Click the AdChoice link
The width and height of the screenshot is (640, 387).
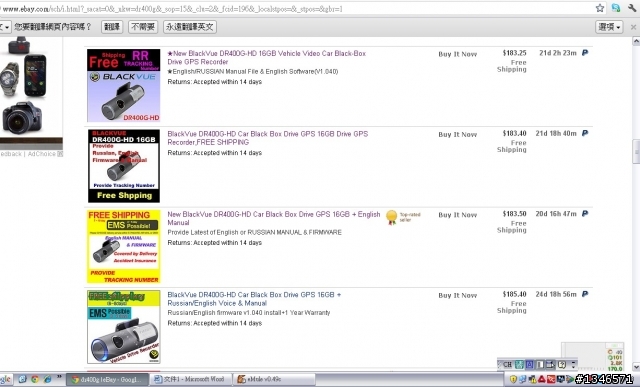tap(45, 154)
